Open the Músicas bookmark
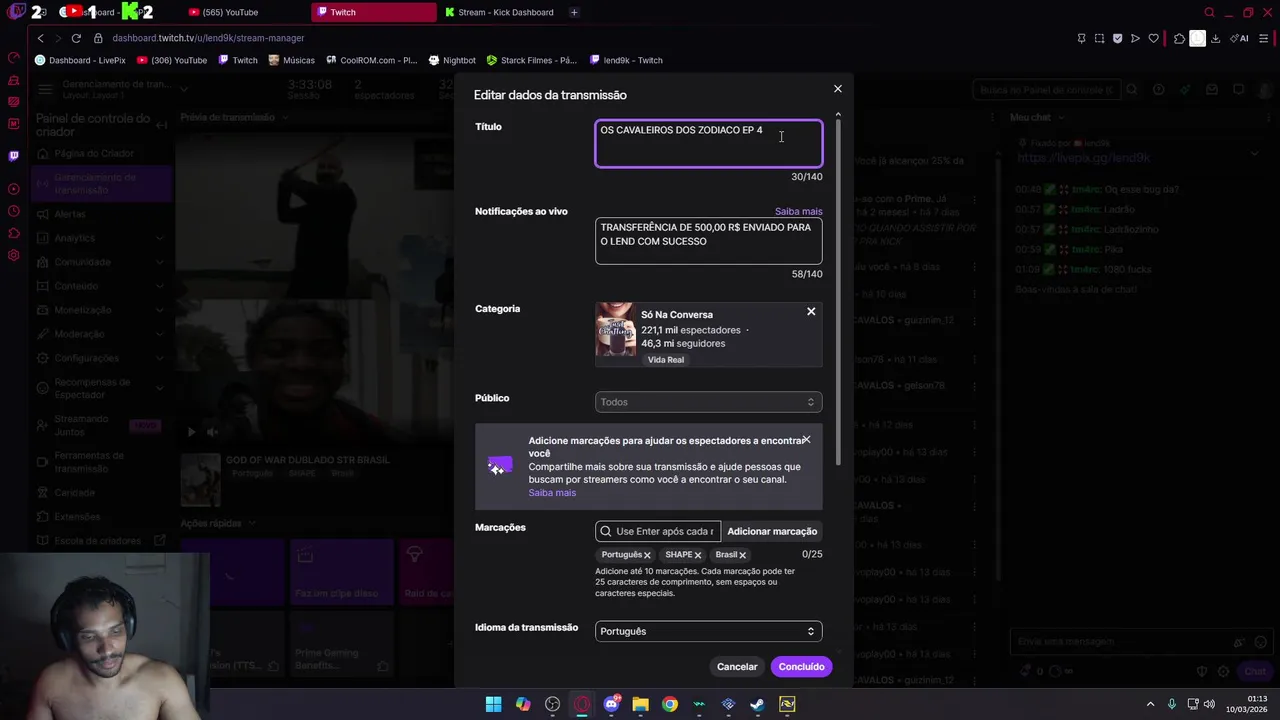 pos(291,60)
